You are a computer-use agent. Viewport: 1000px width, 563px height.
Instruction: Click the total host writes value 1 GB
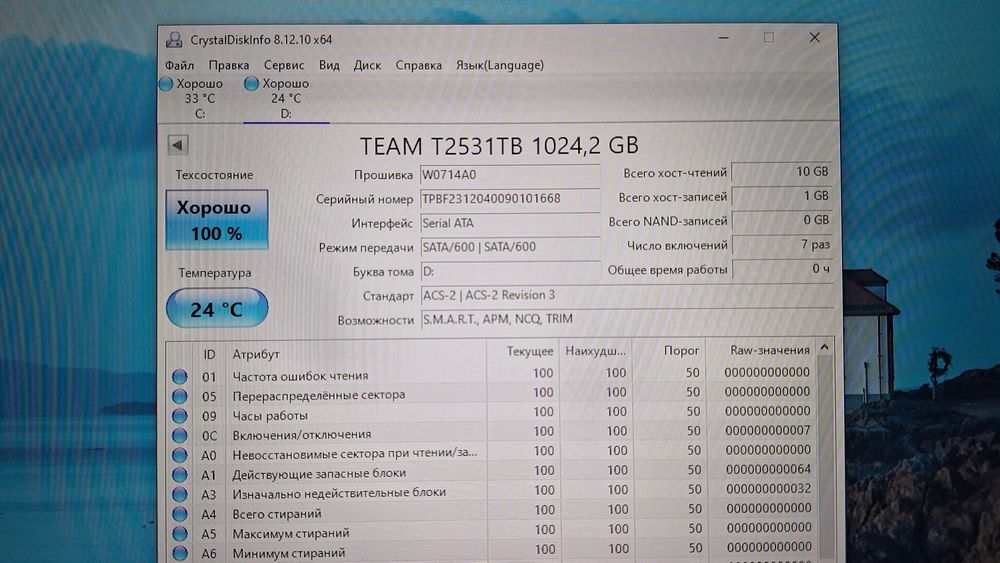pos(782,196)
